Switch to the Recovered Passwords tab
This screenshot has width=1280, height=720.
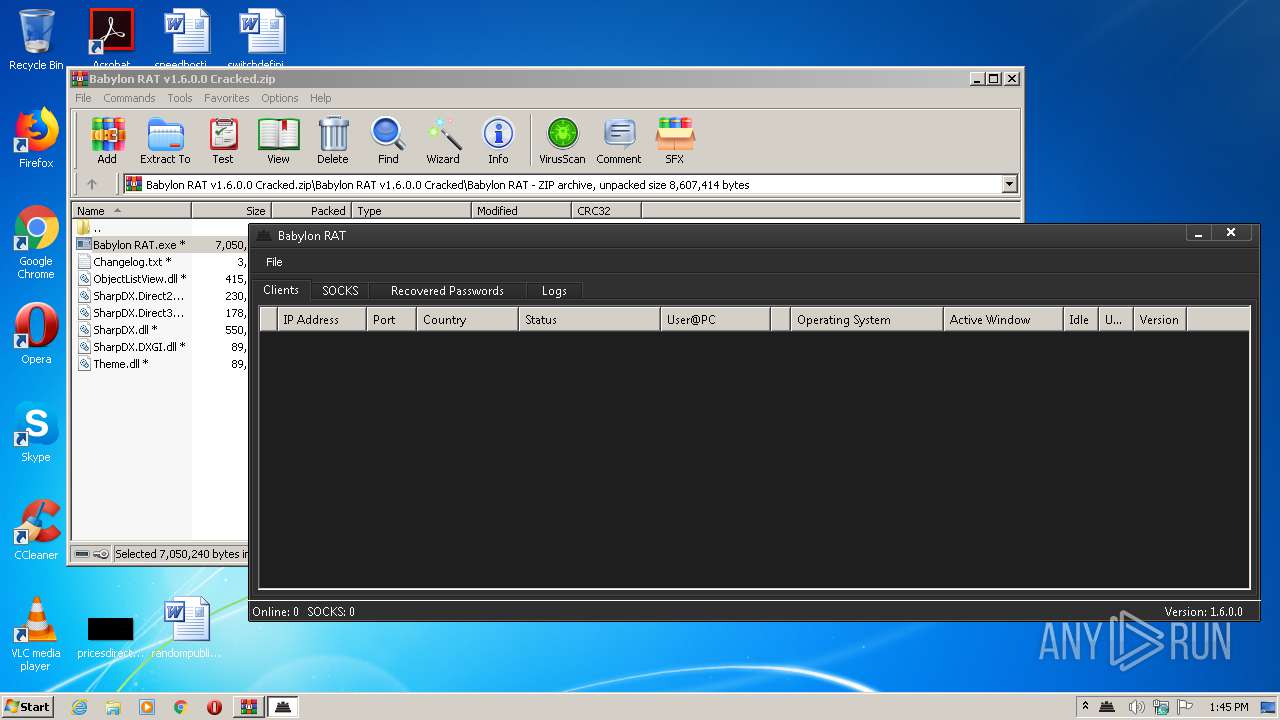[447, 291]
